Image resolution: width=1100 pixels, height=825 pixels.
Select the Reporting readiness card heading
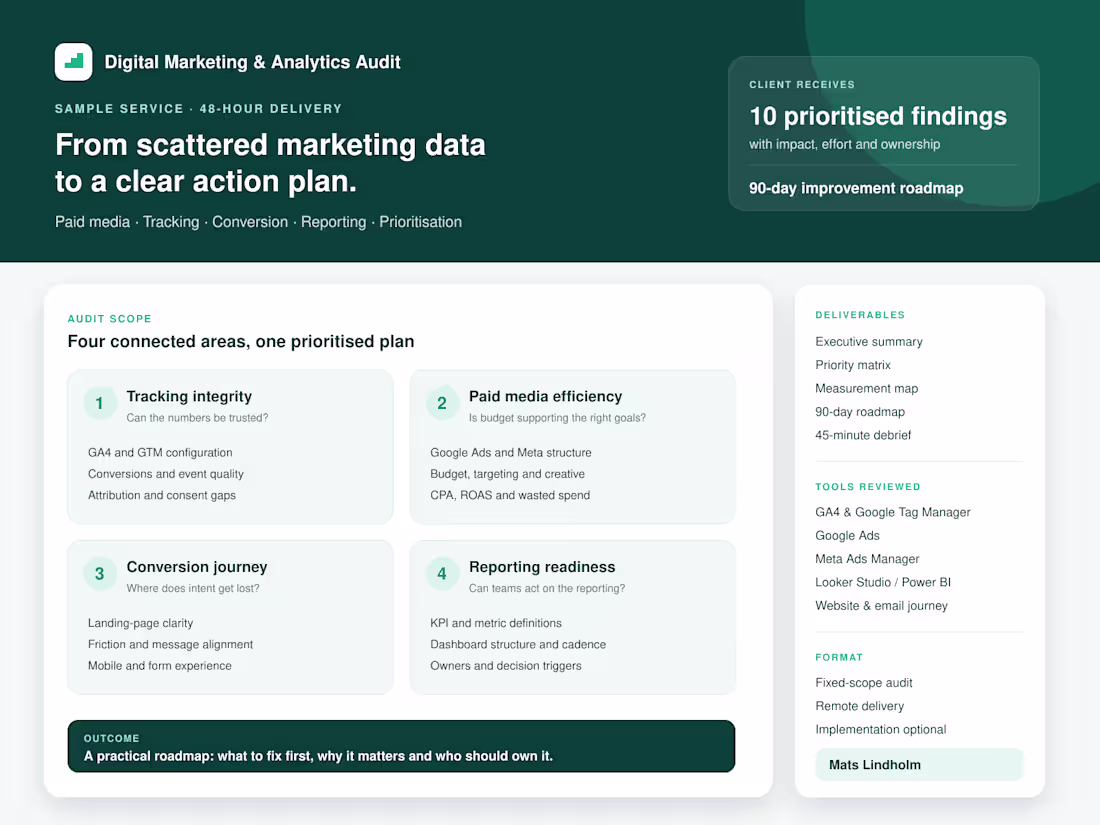pos(542,567)
